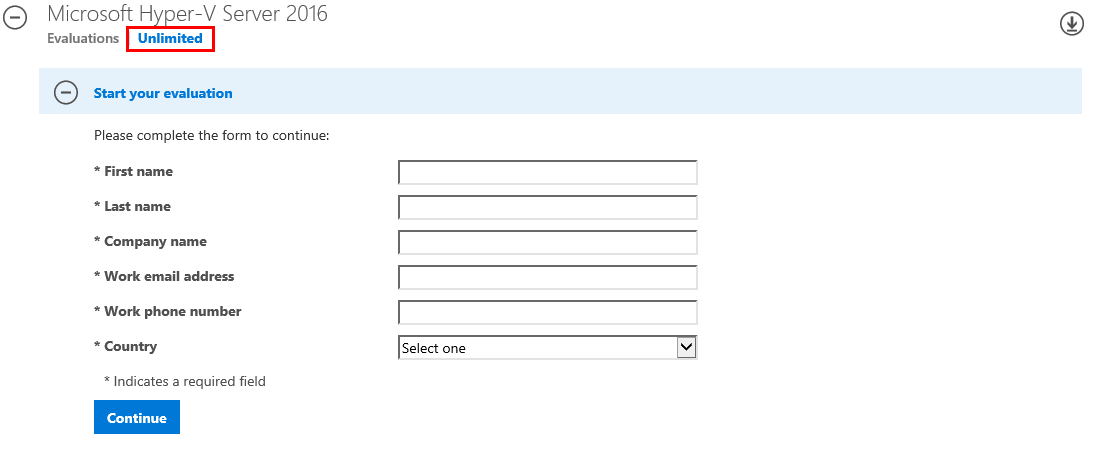Click into the Last name text box
The height and width of the screenshot is (458, 1094).
coord(548,207)
